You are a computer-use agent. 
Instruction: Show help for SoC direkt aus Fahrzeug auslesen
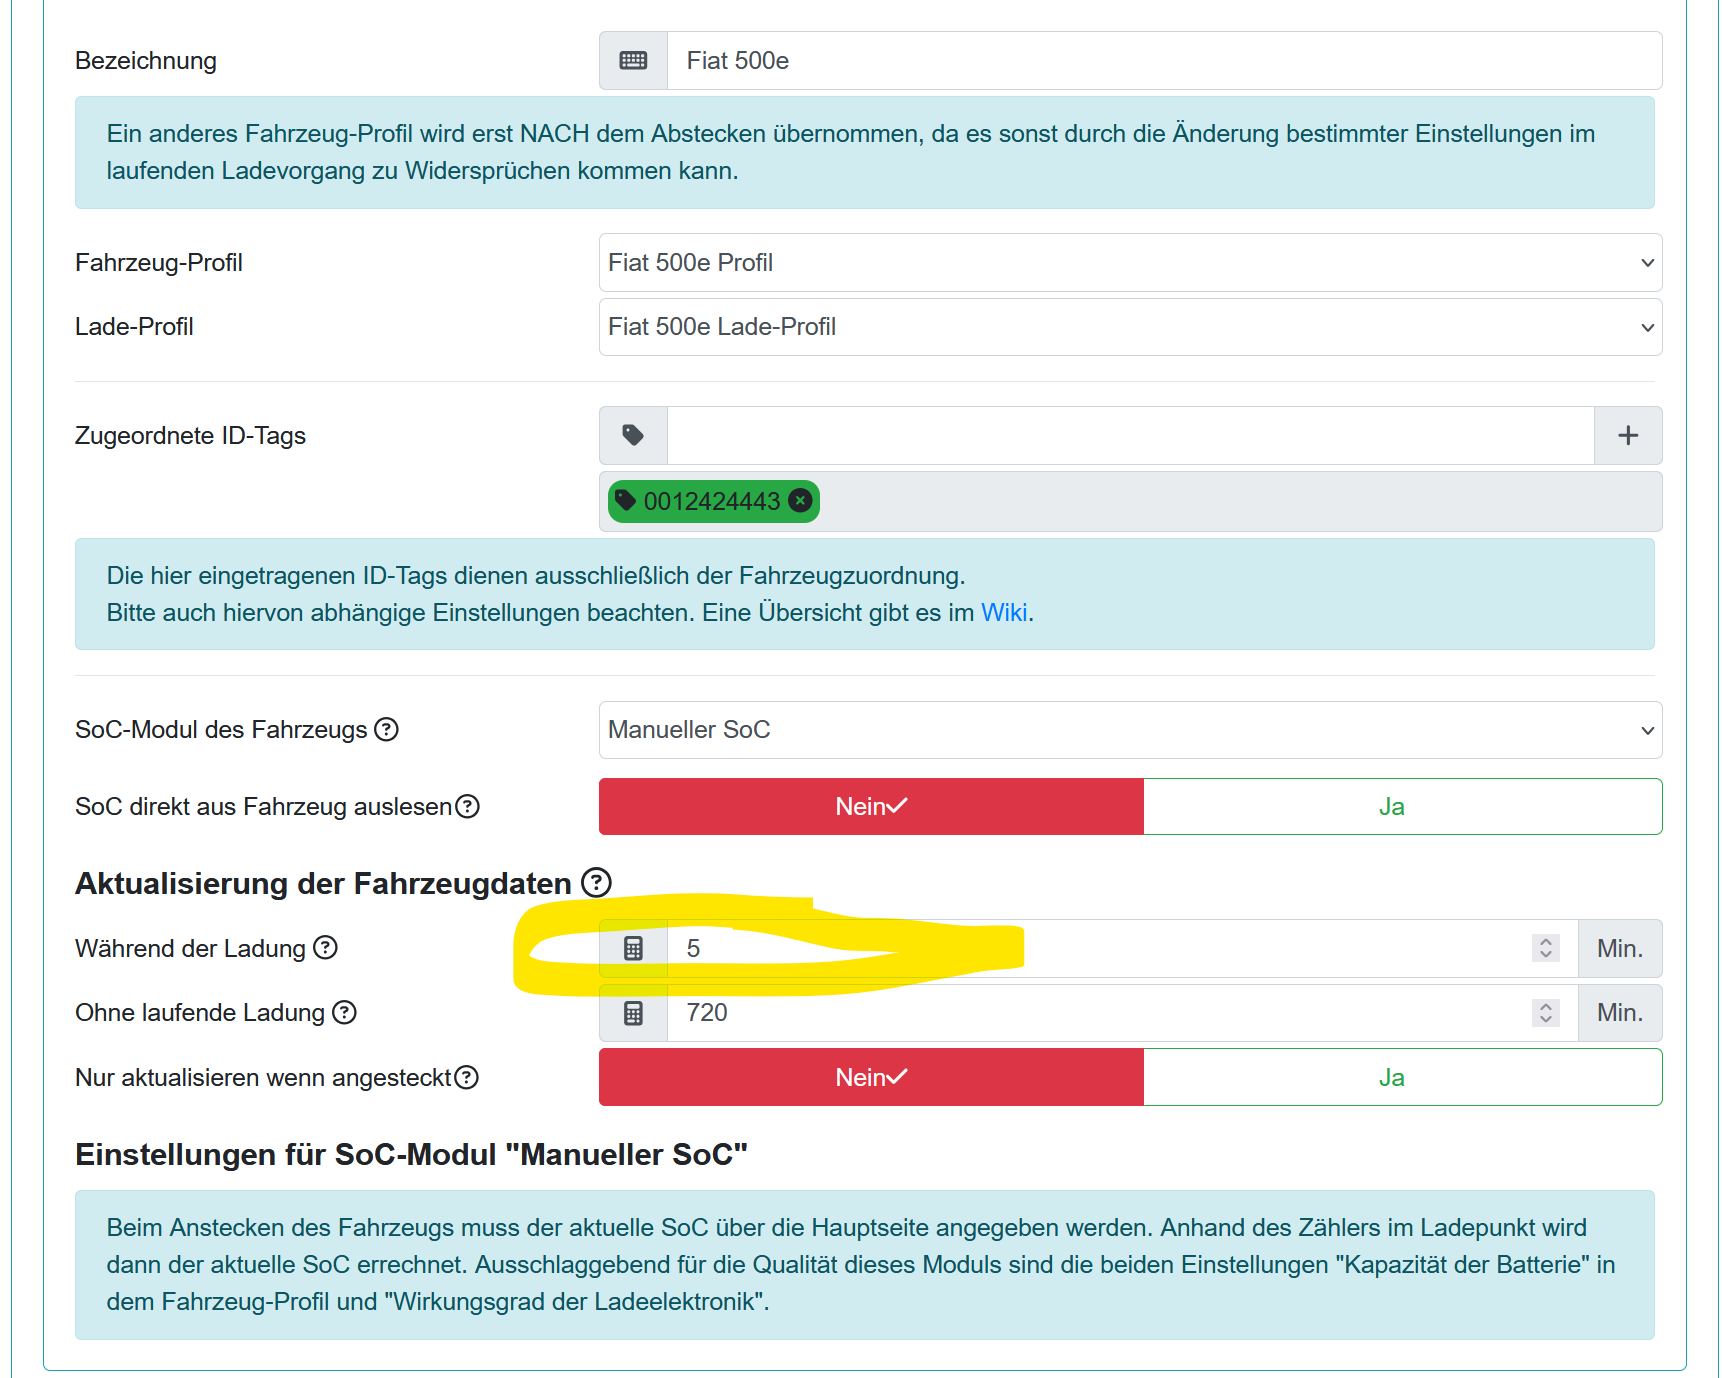(x=467, y=807)
